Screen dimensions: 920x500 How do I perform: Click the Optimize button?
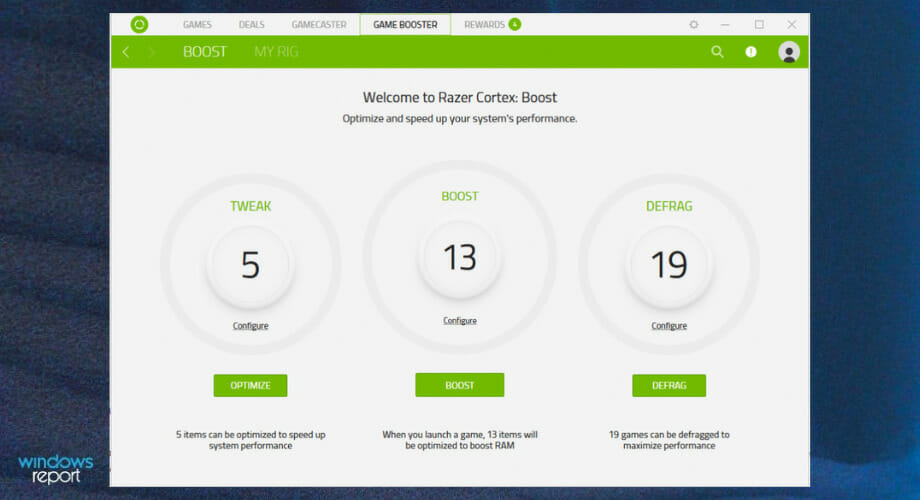pos(251,386)
